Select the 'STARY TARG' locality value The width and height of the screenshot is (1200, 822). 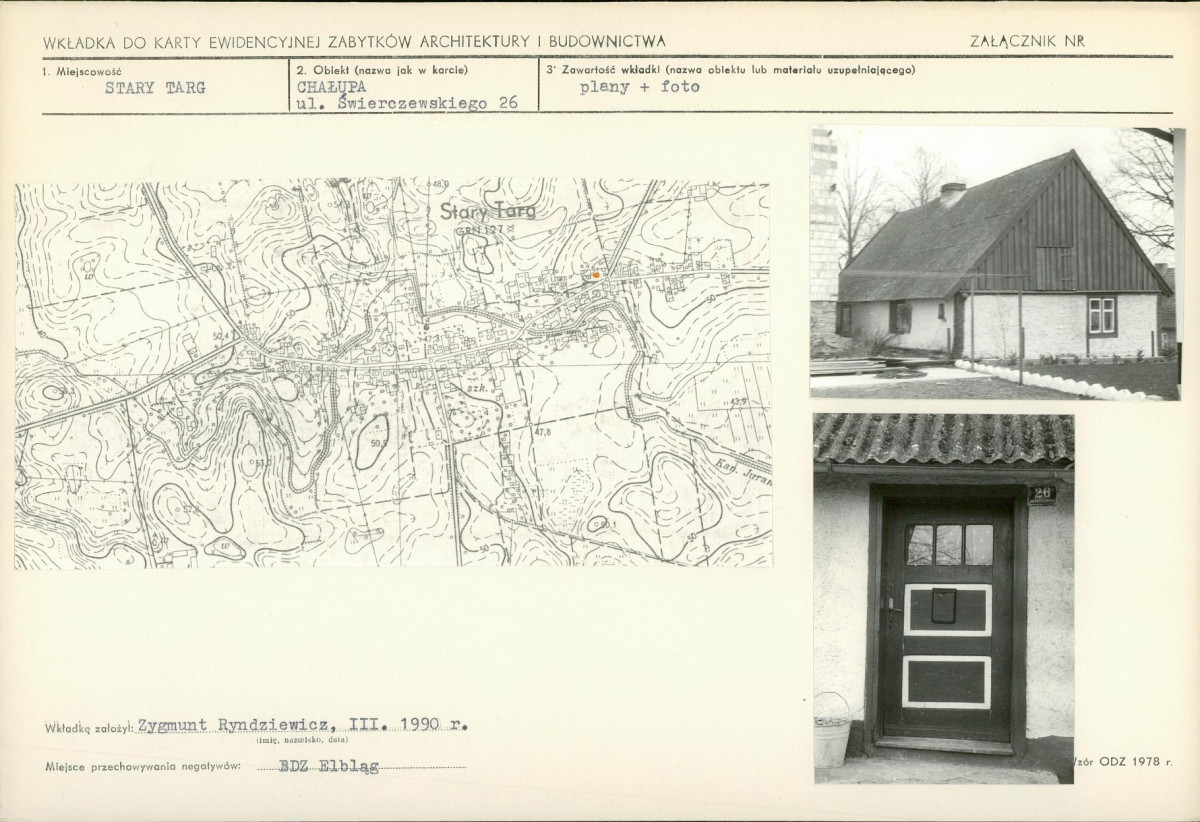point(155,88)
